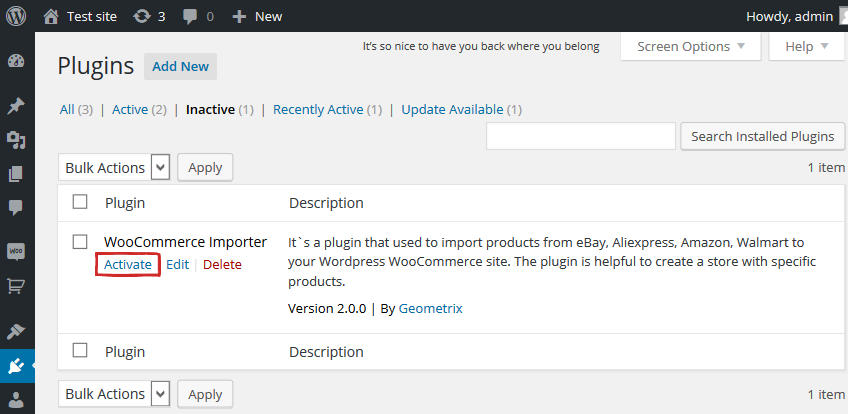Open Plugins plug icon in sidebar
The width and height of the screenshot is (848, 414).
point(16,366)
